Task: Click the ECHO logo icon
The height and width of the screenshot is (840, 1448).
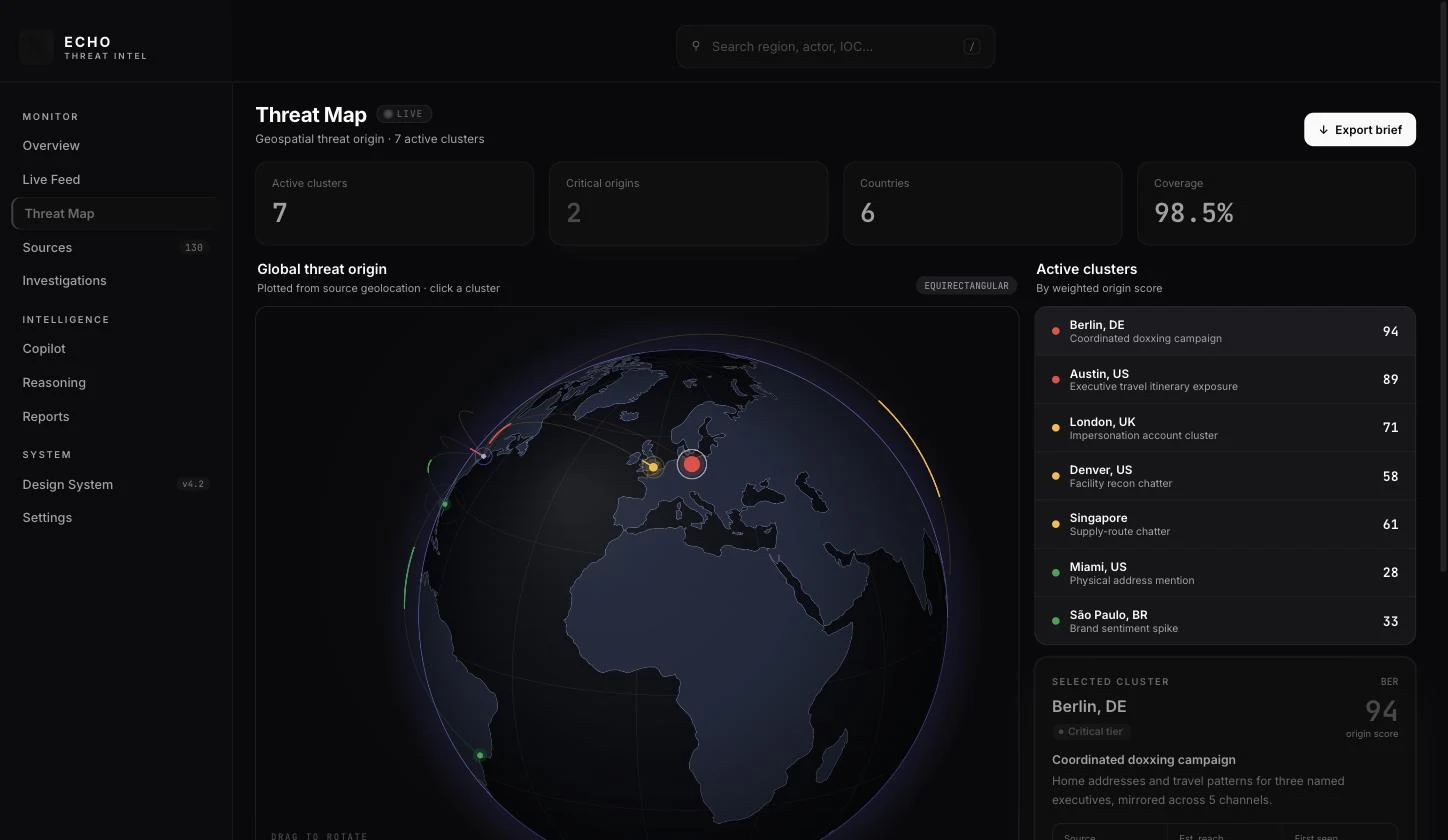Action: click(x=36, y=47)
